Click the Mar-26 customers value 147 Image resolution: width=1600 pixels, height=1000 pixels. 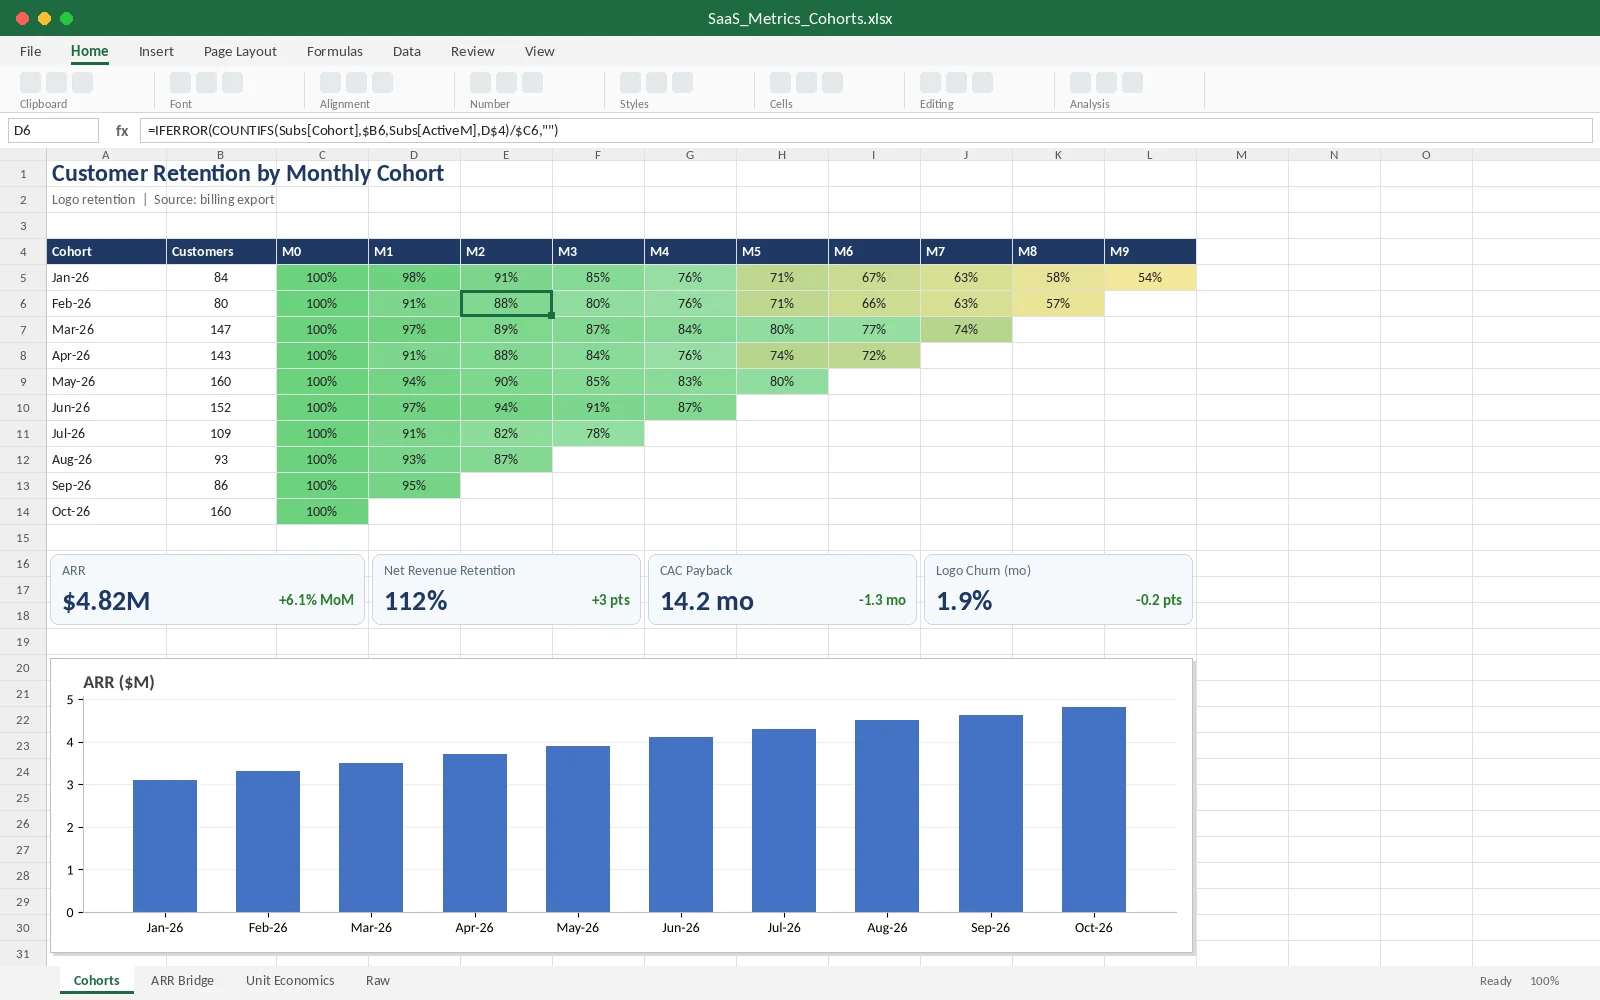[221, 329]
